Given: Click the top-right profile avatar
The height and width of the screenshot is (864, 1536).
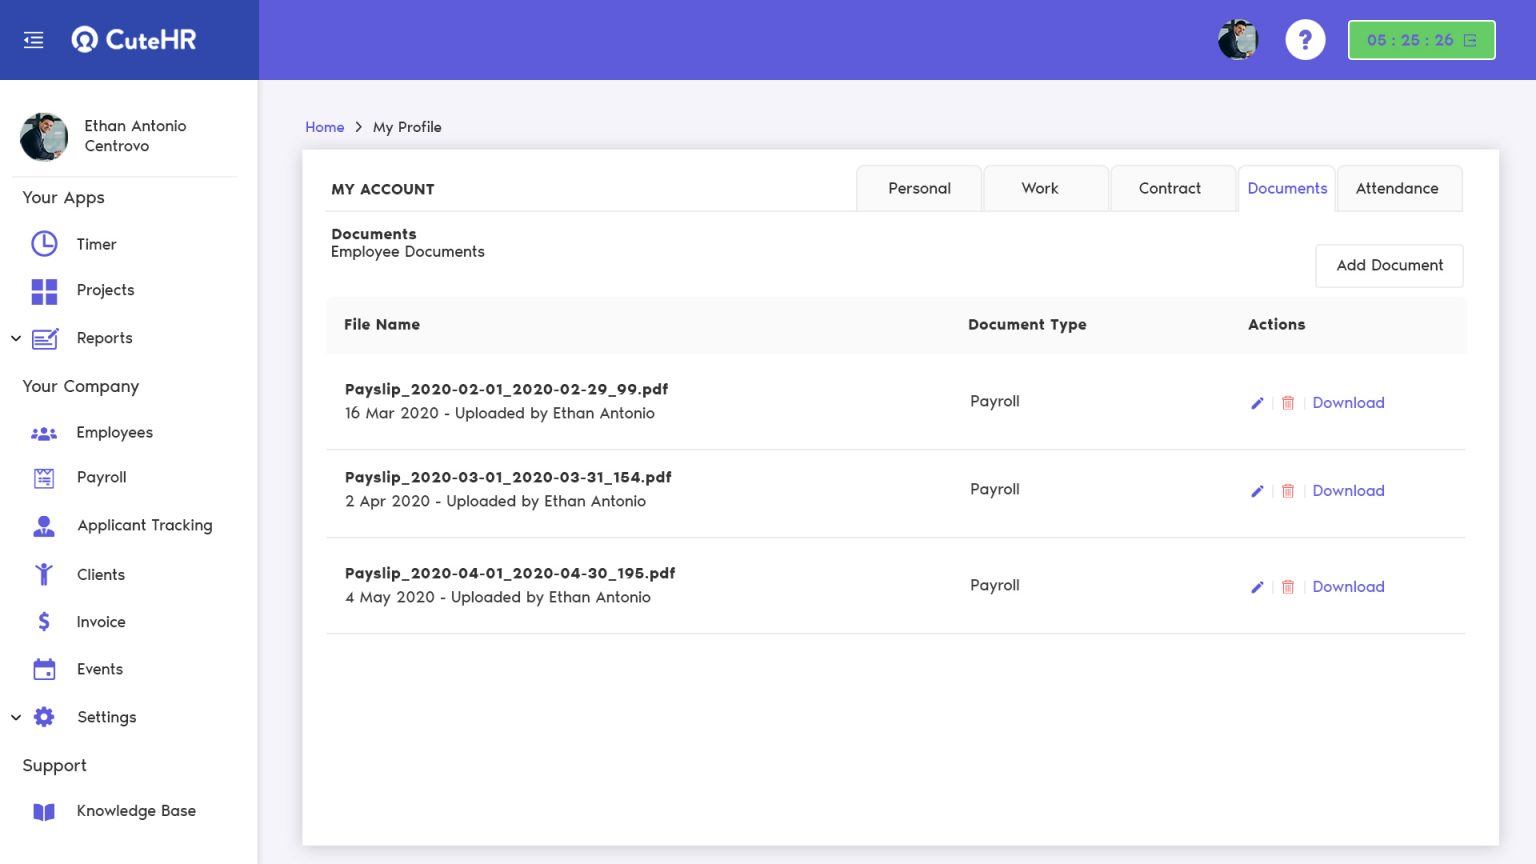Looking at the screenshot, I should coord(1238,39).
